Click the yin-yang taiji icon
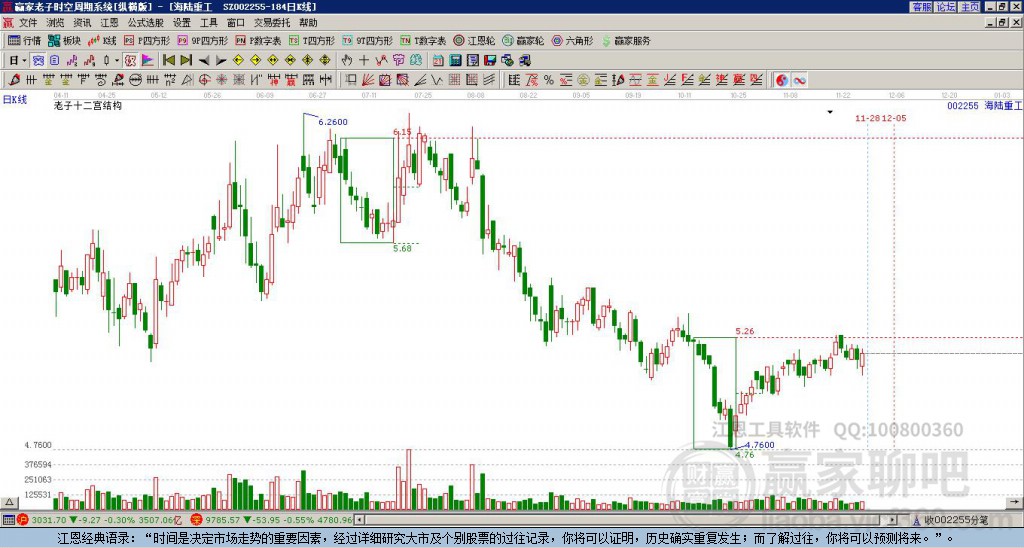 pos(782,80)
